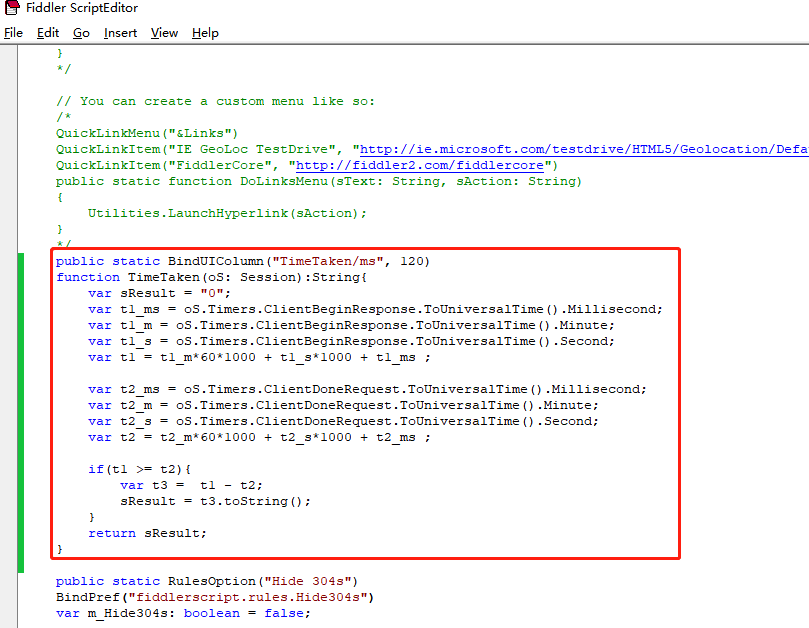The height and width of the screenshot is (628, 809).
Task: Click the return sResult line
Action: [148, 533]
